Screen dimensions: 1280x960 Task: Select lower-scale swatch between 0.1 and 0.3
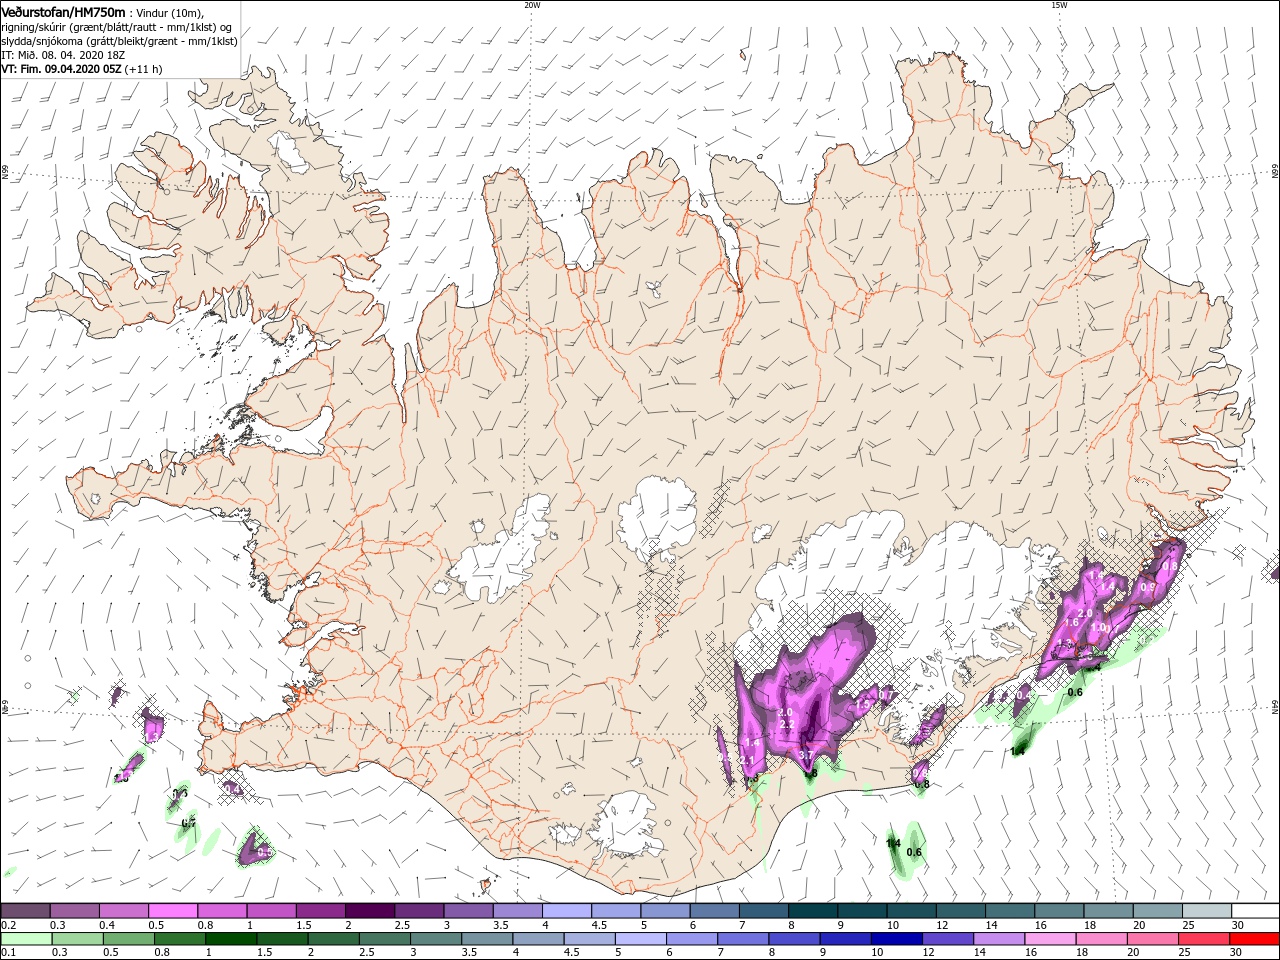[26, 939]
